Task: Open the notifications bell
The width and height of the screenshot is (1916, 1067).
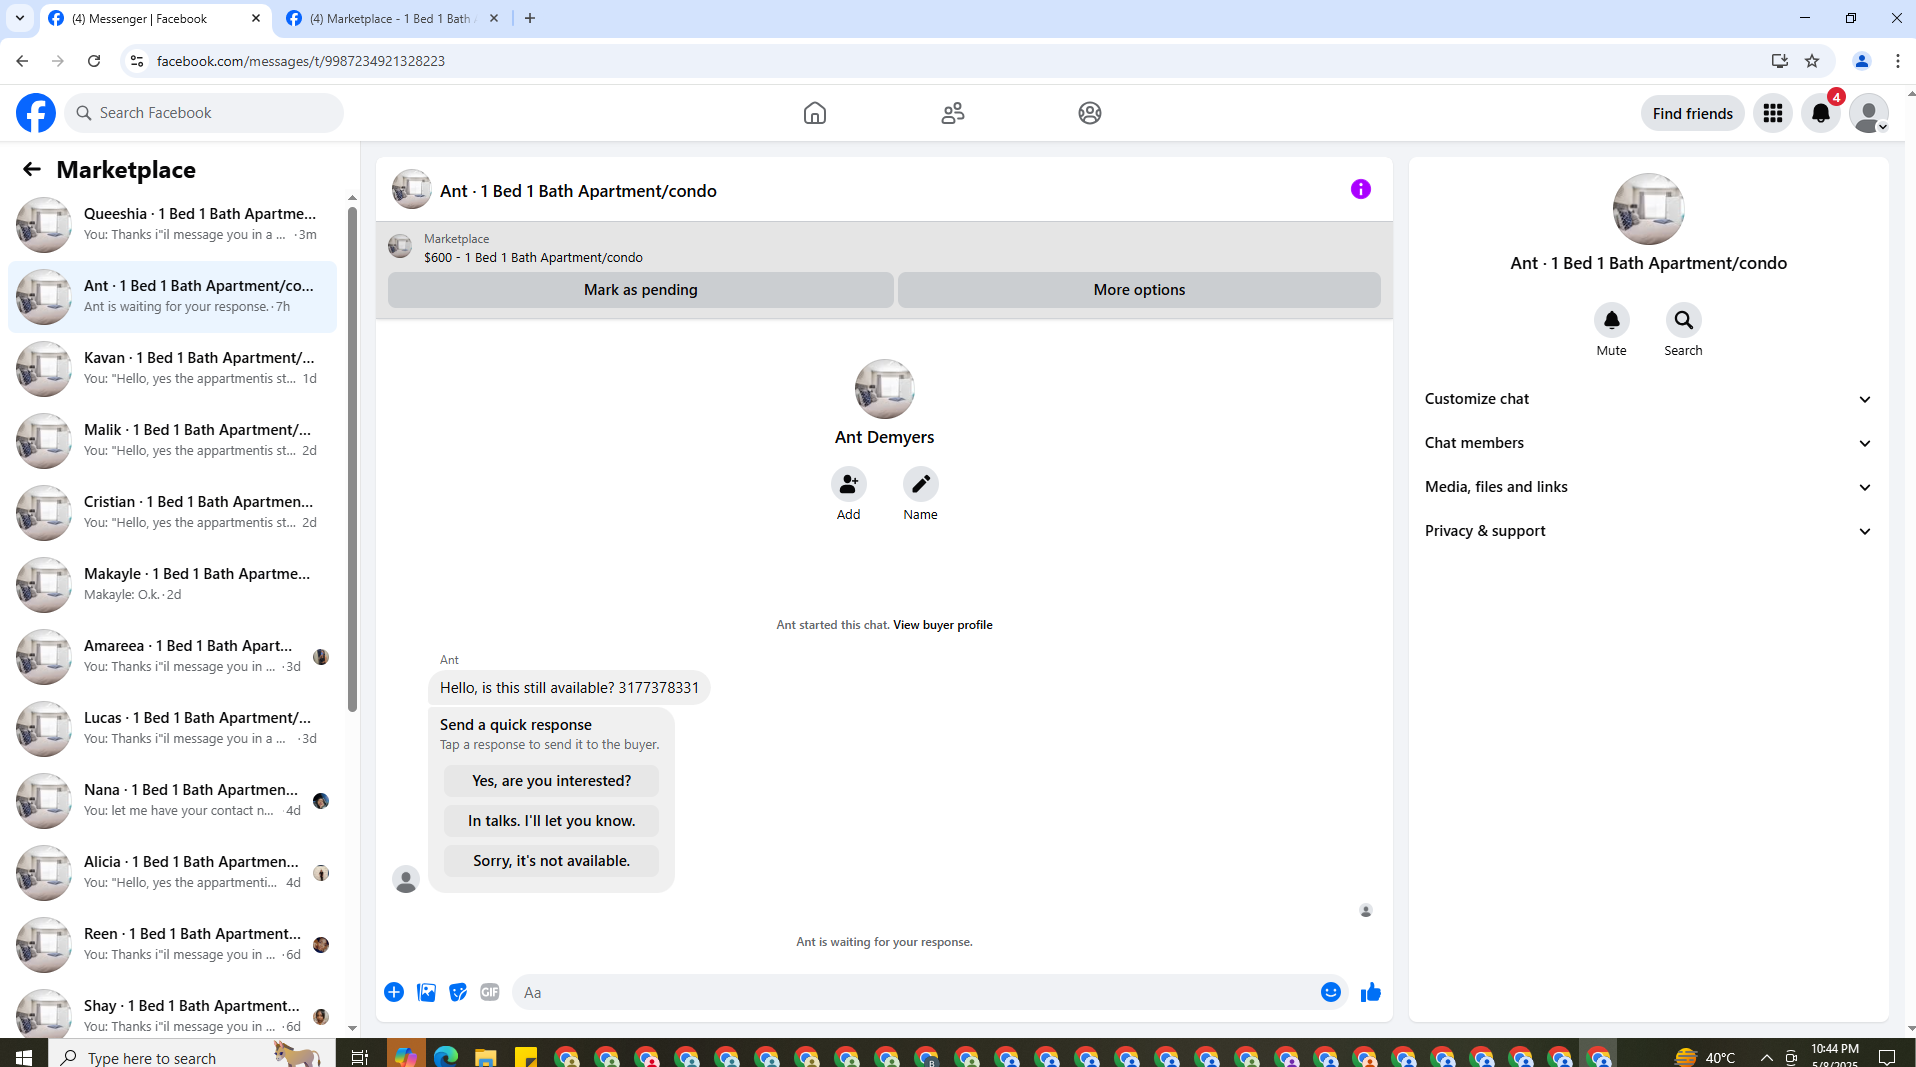Action: pyautogui.click(x=1821, y=113)
